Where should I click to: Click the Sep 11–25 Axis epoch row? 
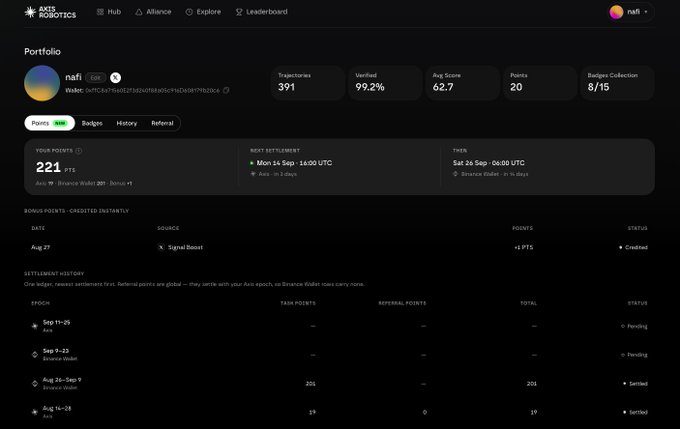340,326
